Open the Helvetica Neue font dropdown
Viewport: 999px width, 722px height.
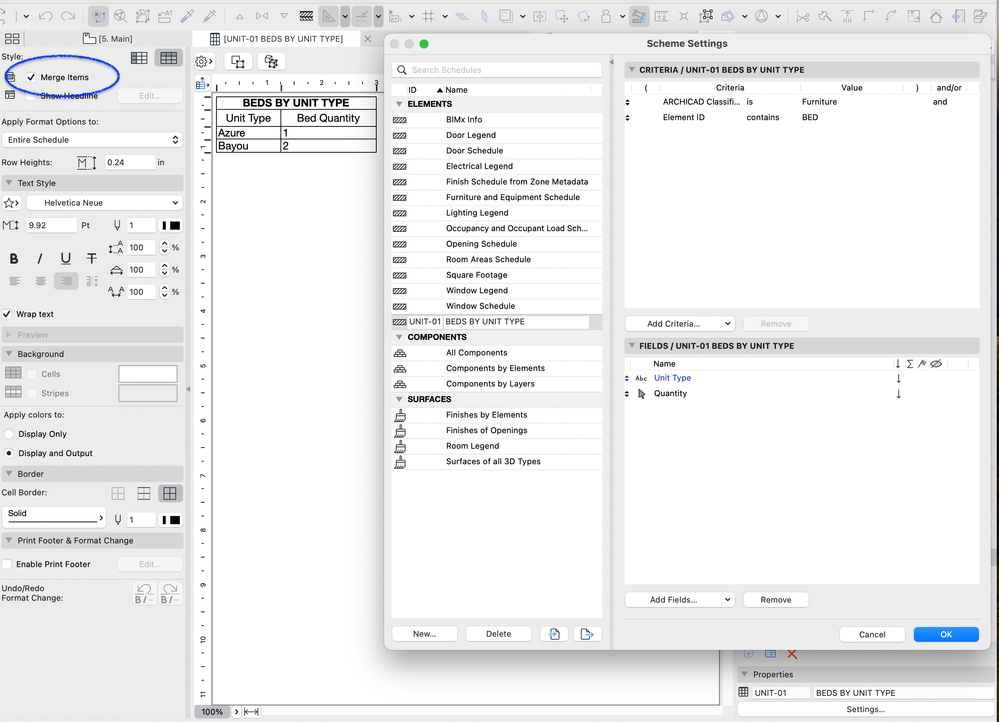coord(104,203)
